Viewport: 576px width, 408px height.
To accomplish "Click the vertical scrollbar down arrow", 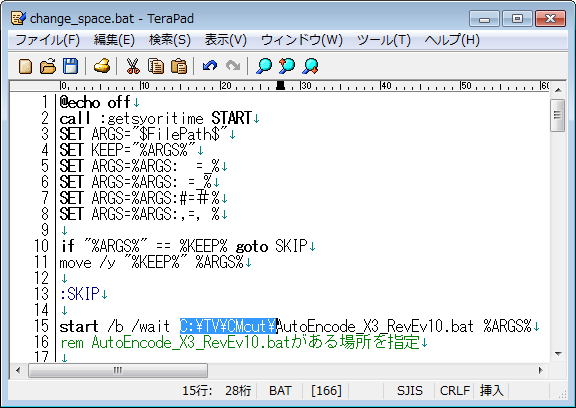I will click(558, 354).
